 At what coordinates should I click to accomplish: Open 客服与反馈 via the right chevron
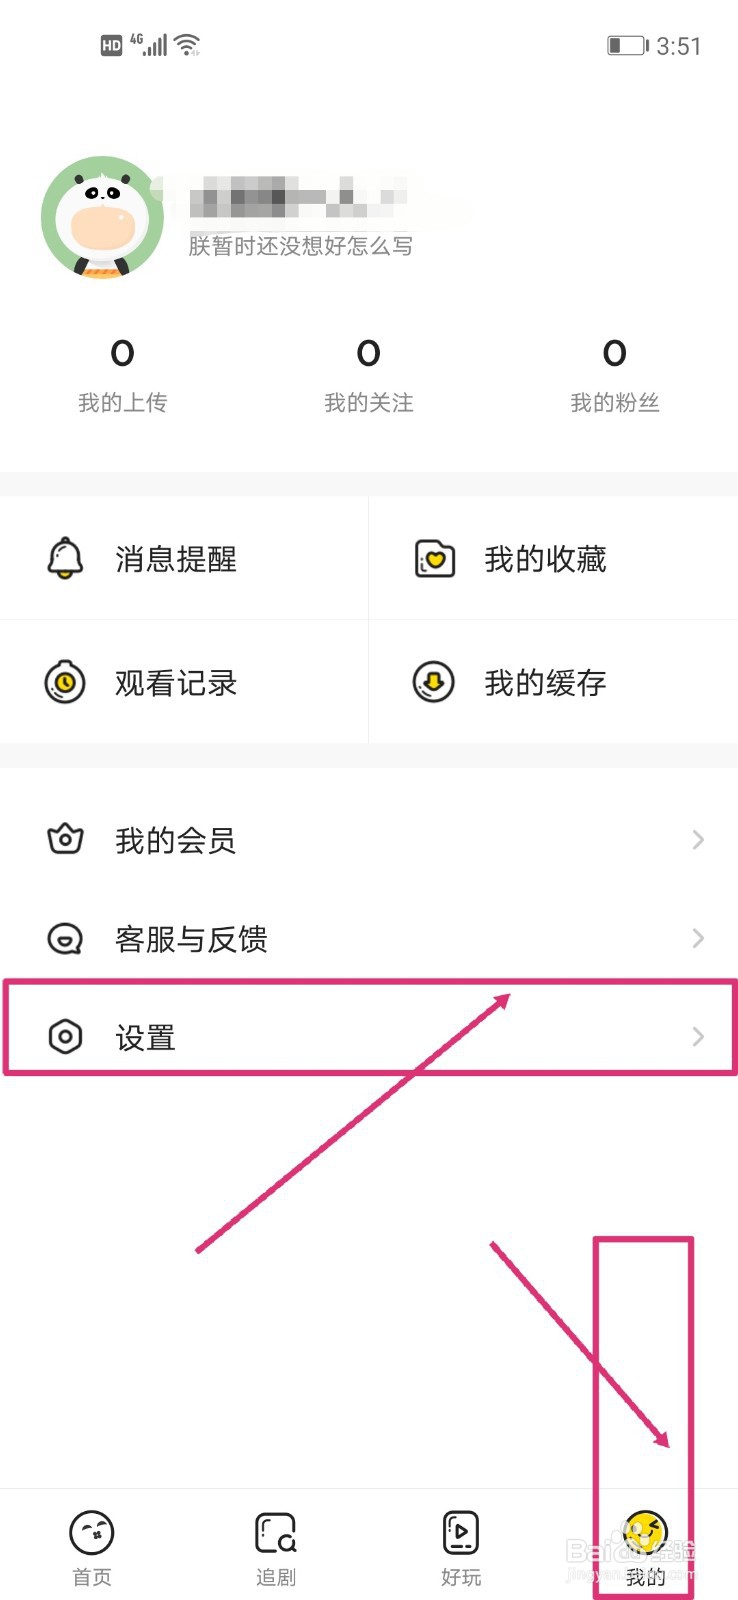pos(698,938)
